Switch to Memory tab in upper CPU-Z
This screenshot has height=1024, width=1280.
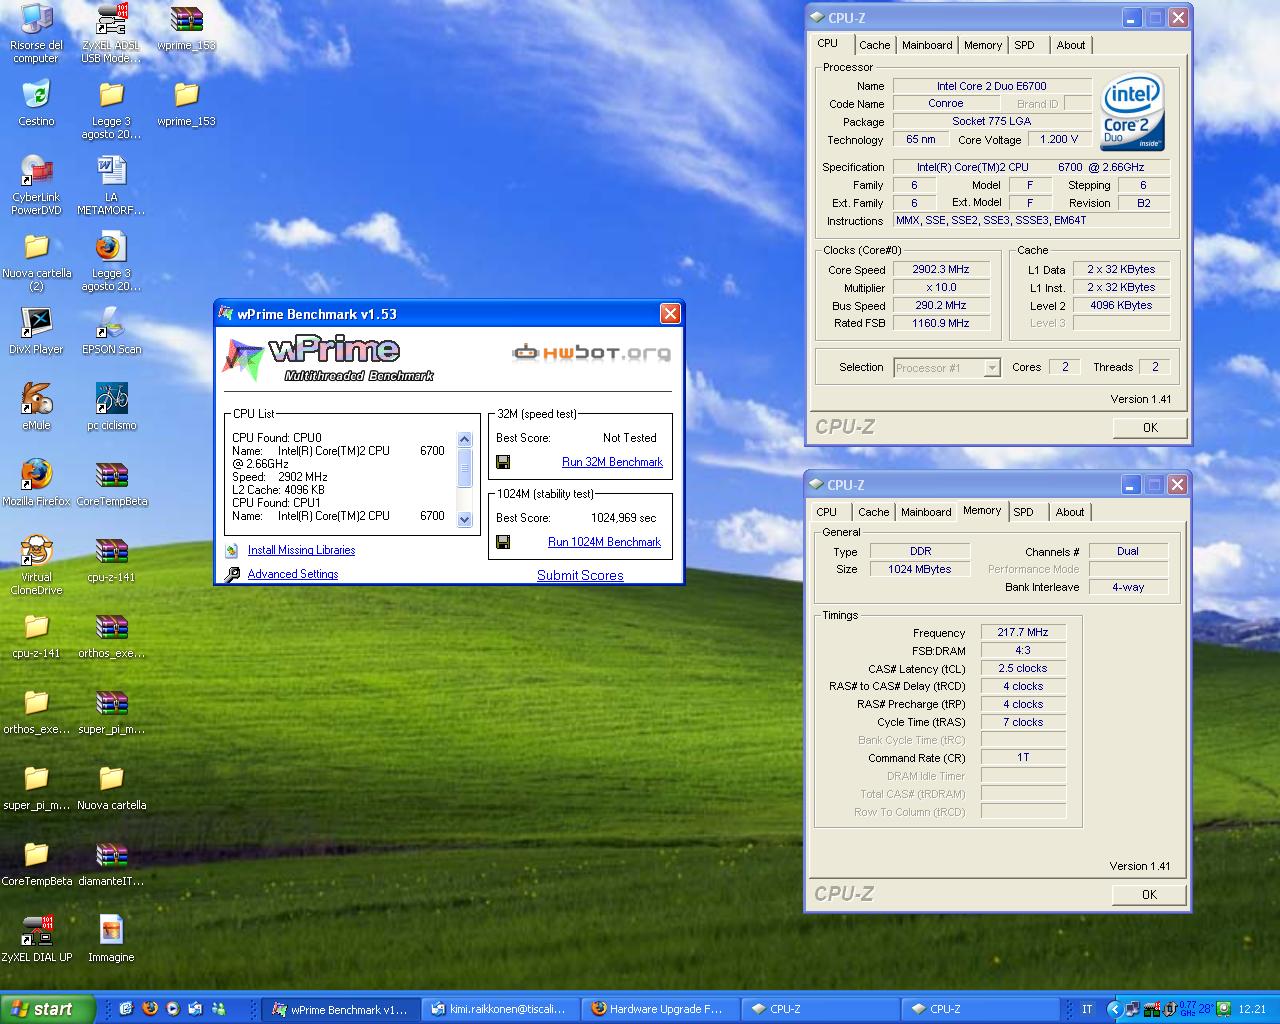click(983, 45)
